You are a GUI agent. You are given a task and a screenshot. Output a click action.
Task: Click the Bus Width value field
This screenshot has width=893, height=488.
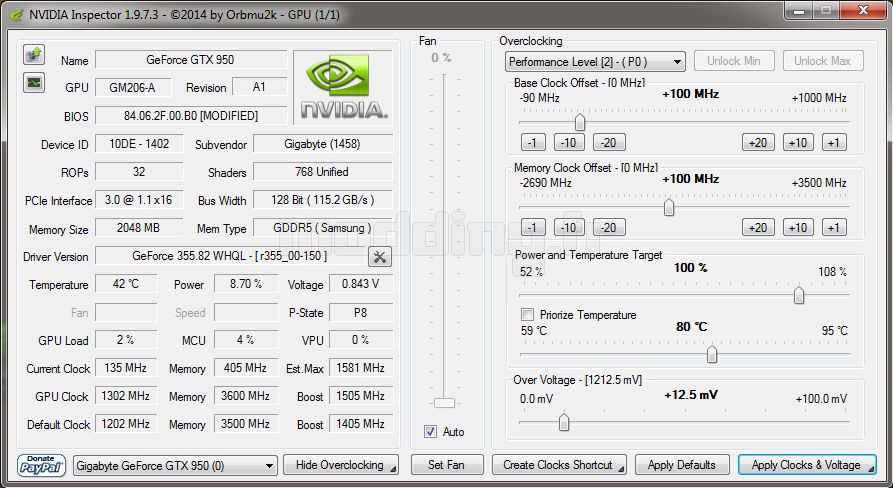322,200
